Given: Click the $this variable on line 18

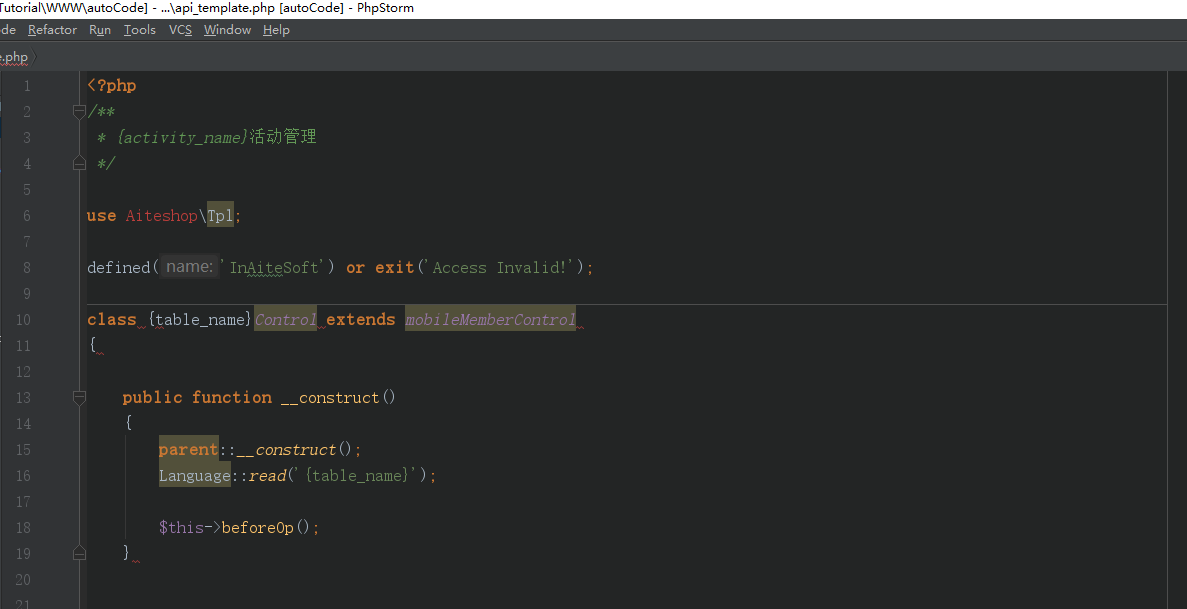Looking at the screenshot, I should [182, 528].
